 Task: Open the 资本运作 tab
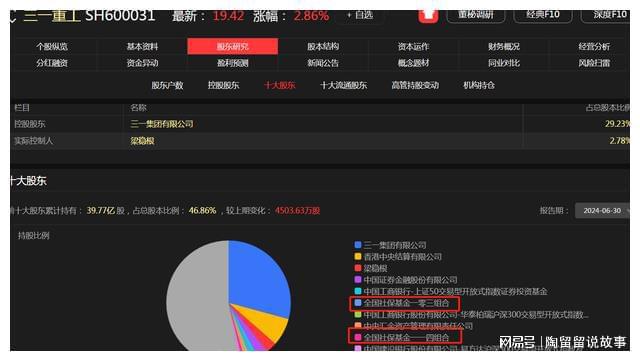(x=413, y=47)
